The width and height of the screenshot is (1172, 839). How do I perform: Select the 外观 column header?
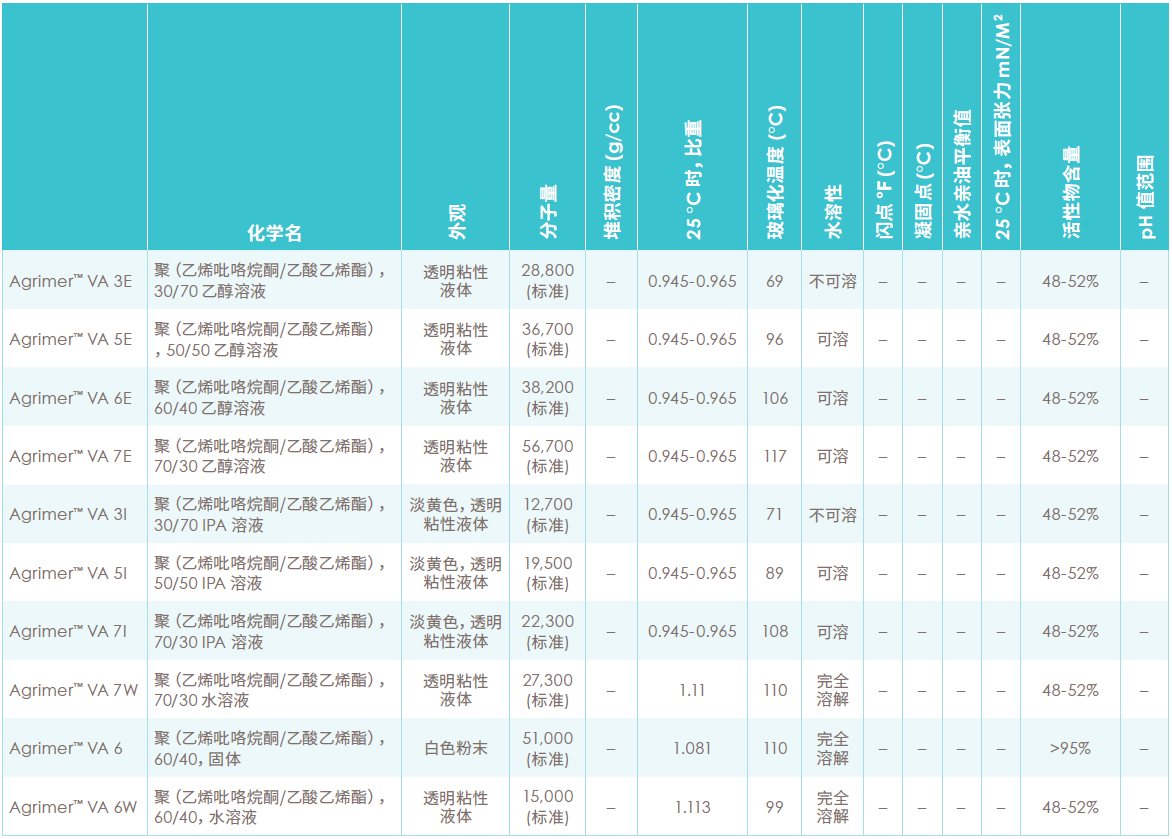(x=457, y=221)
